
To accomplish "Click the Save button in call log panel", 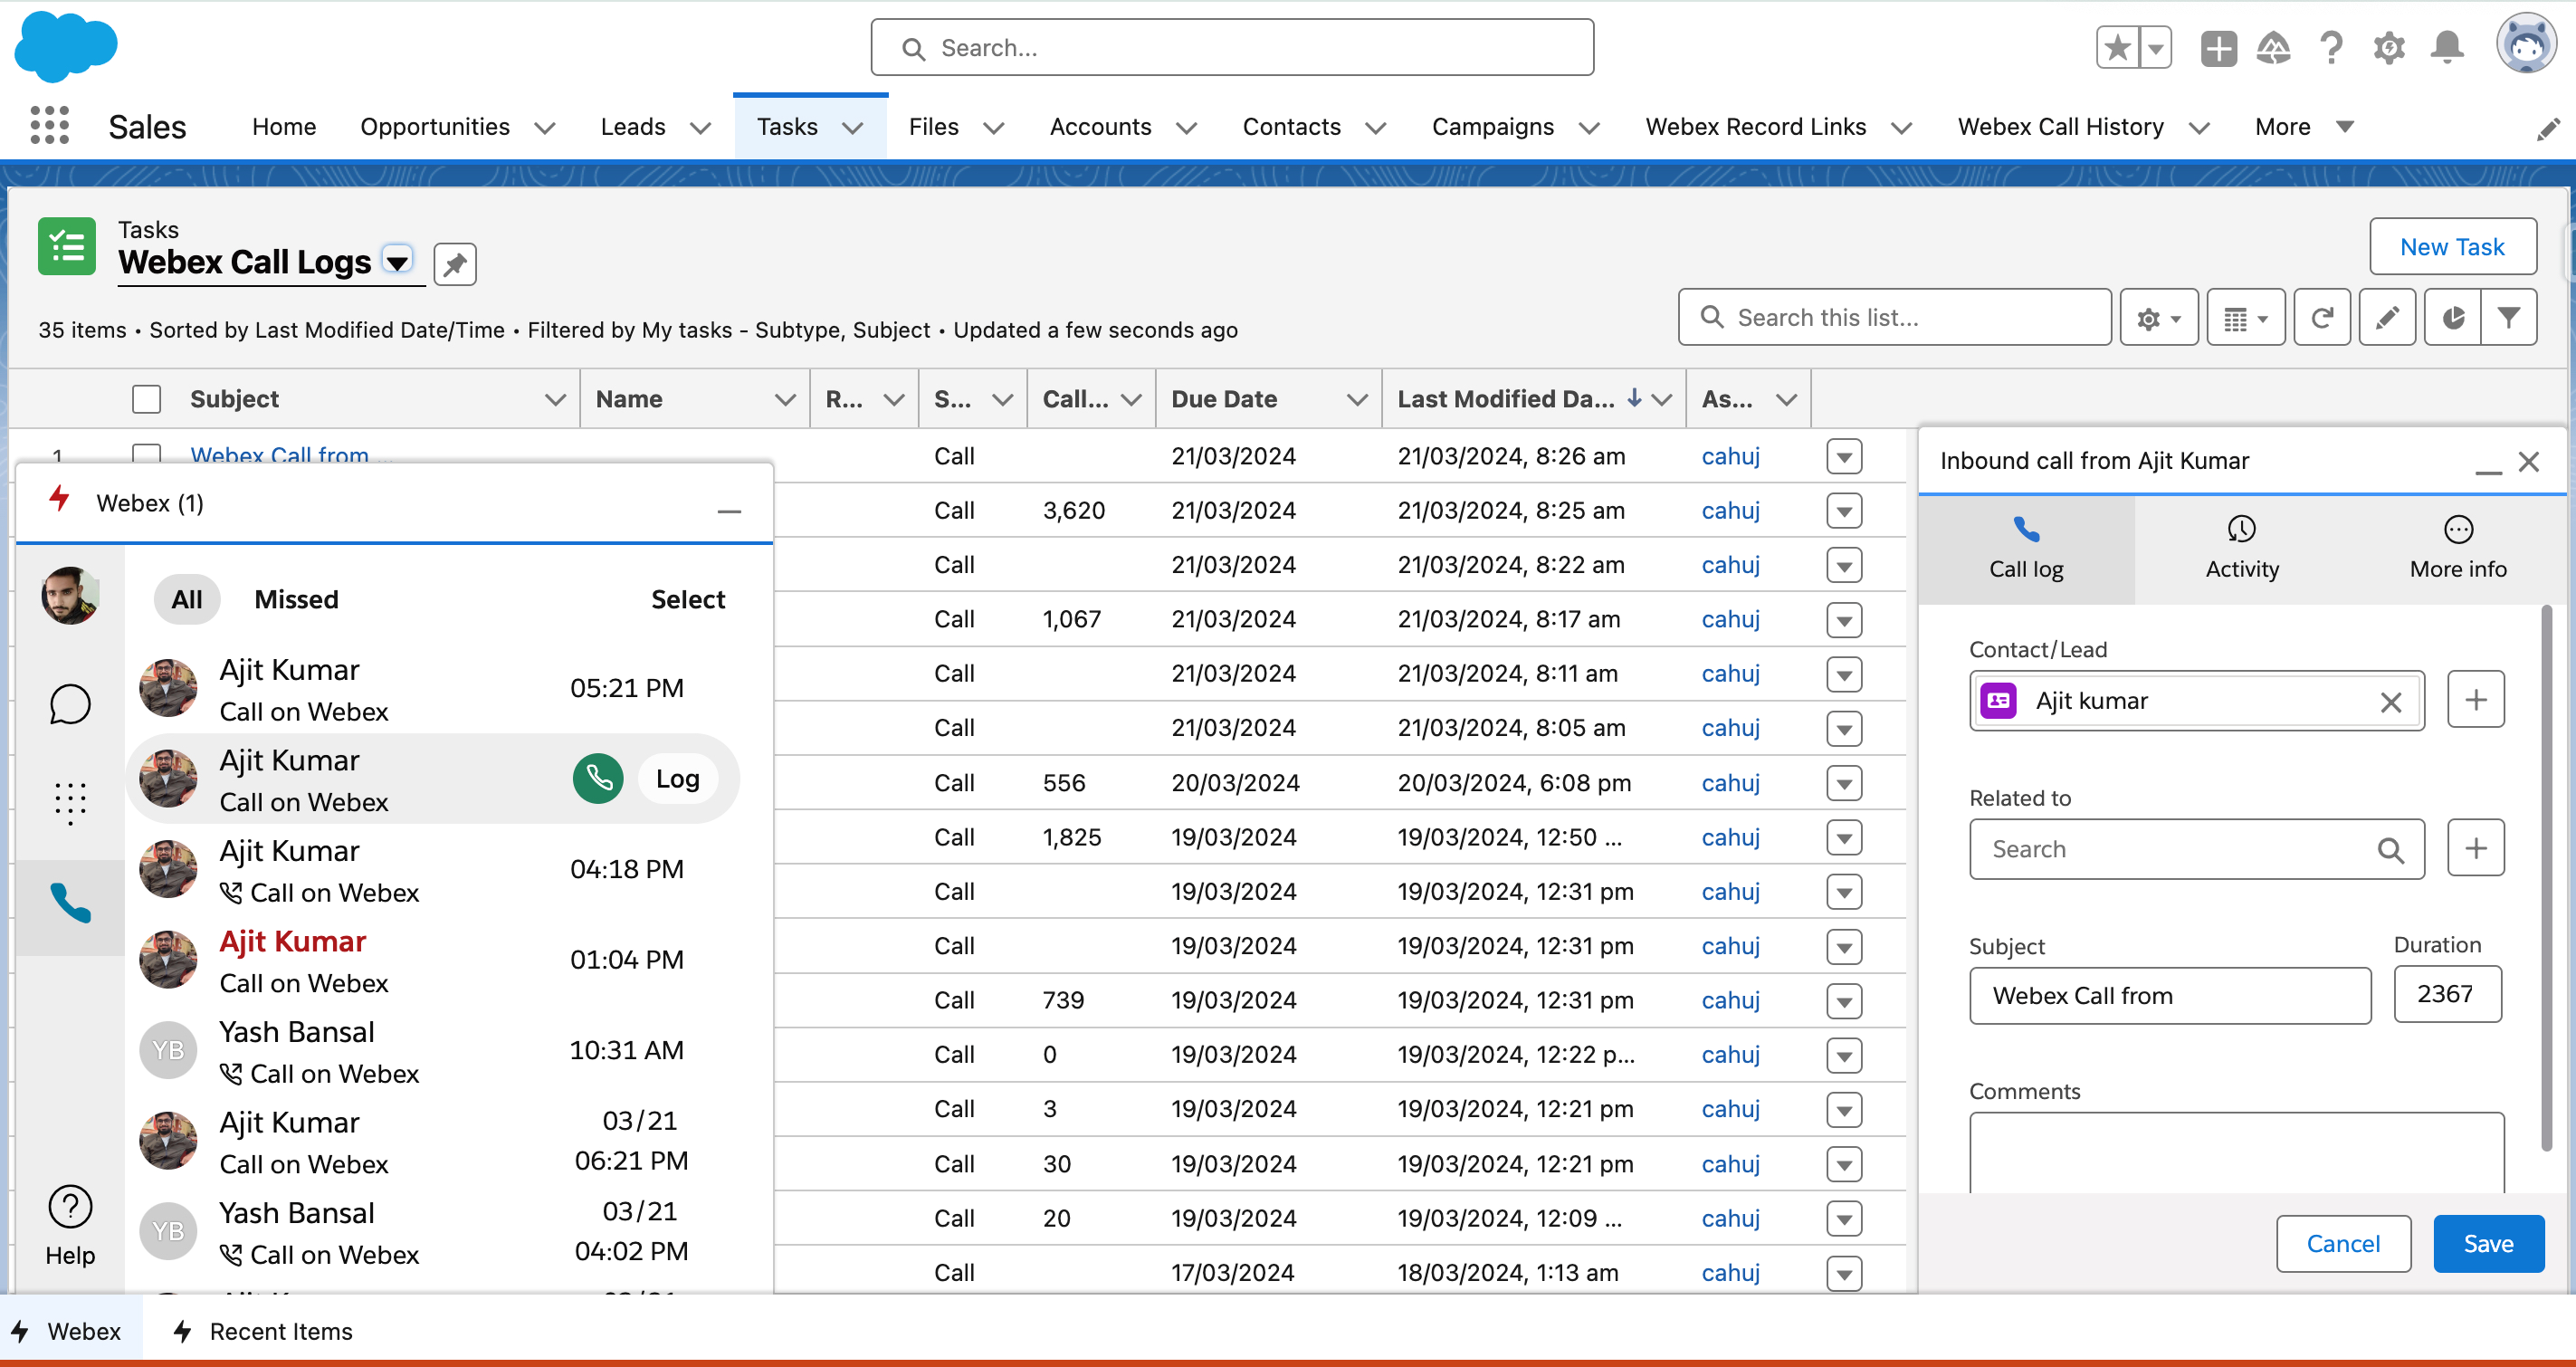I will pos(2485,1243).
